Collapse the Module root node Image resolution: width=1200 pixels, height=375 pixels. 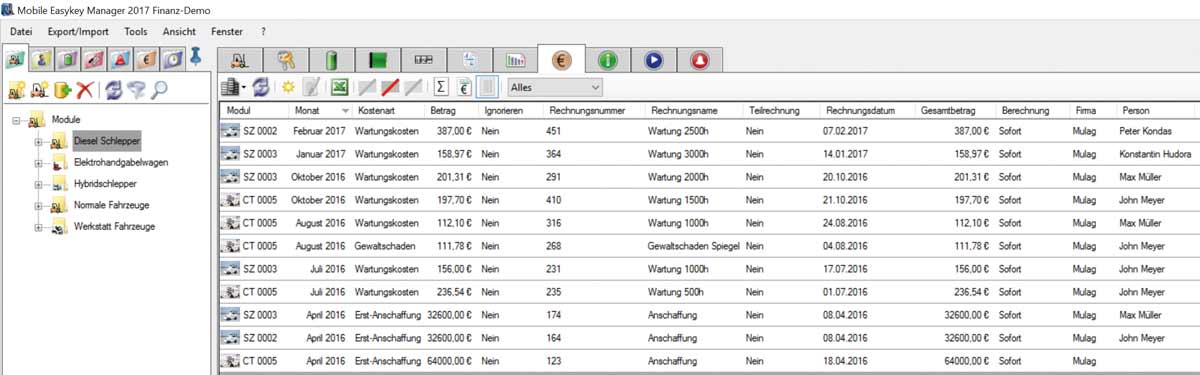17,120
